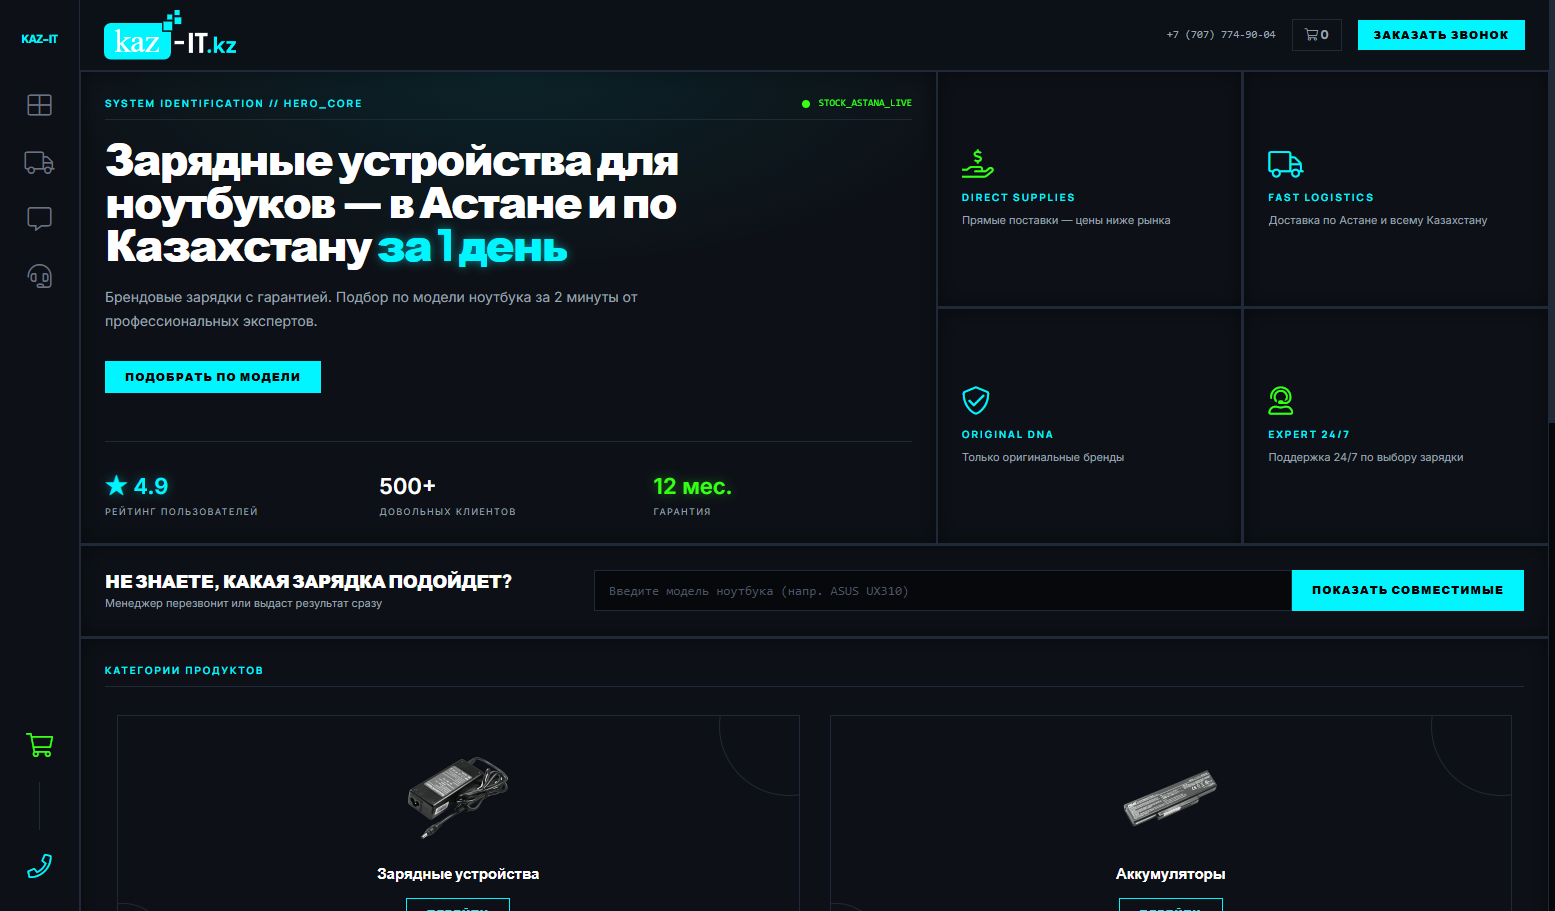Open the Зарядные устройства charger image
Screen dimensions: 1555x911
(x=458, y=797)
